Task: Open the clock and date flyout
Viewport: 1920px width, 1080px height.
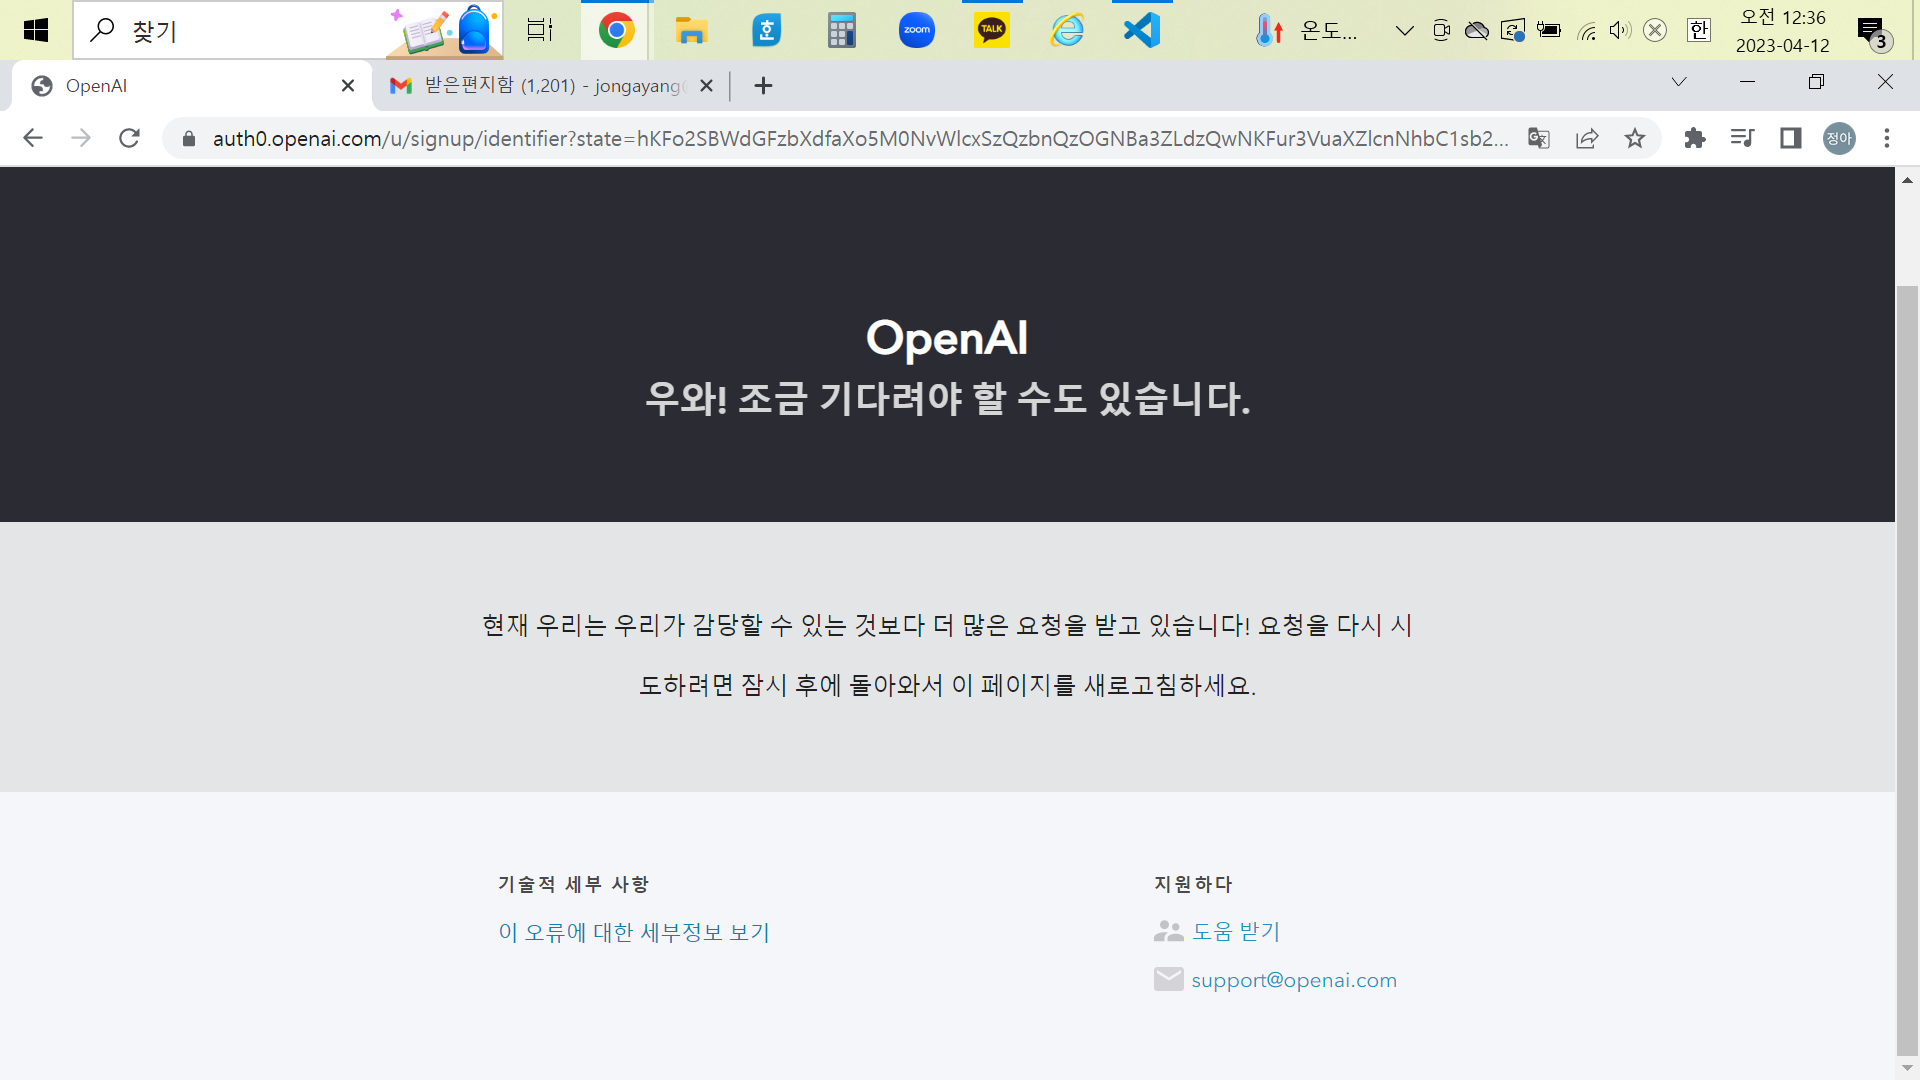Action: (x=1783, y=30)
